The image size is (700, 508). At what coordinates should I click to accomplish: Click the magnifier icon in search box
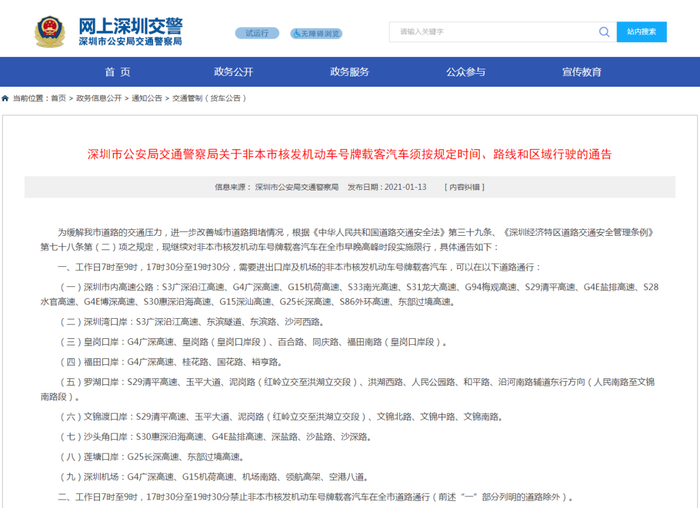pyautogui.click(x=604, y=32)
